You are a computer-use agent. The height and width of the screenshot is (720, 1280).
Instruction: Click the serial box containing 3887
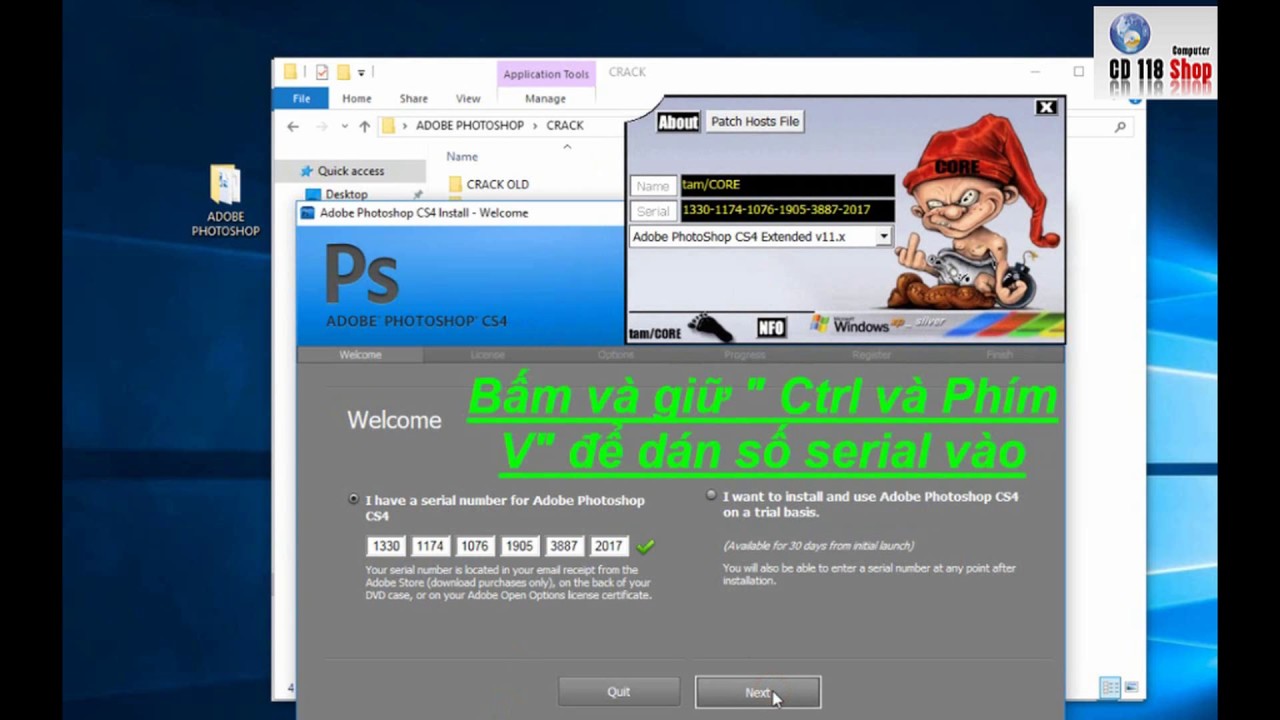pyautogui.click(x=564, y=546)
